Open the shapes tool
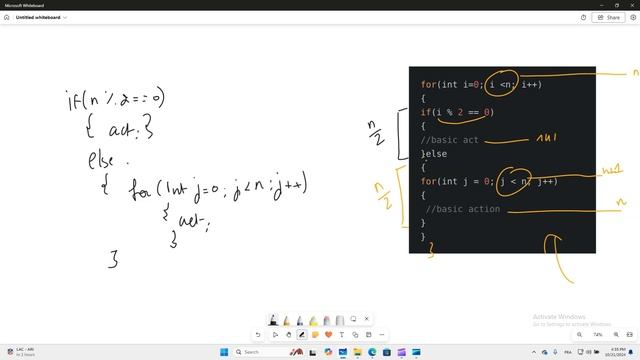The image size is (640, 360). 355,335
